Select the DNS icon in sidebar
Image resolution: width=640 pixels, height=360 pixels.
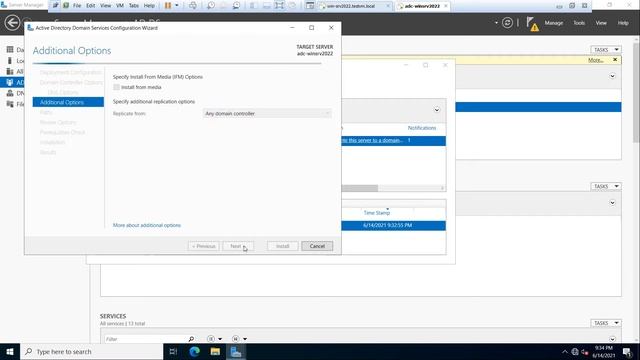[x=10, y=93]
